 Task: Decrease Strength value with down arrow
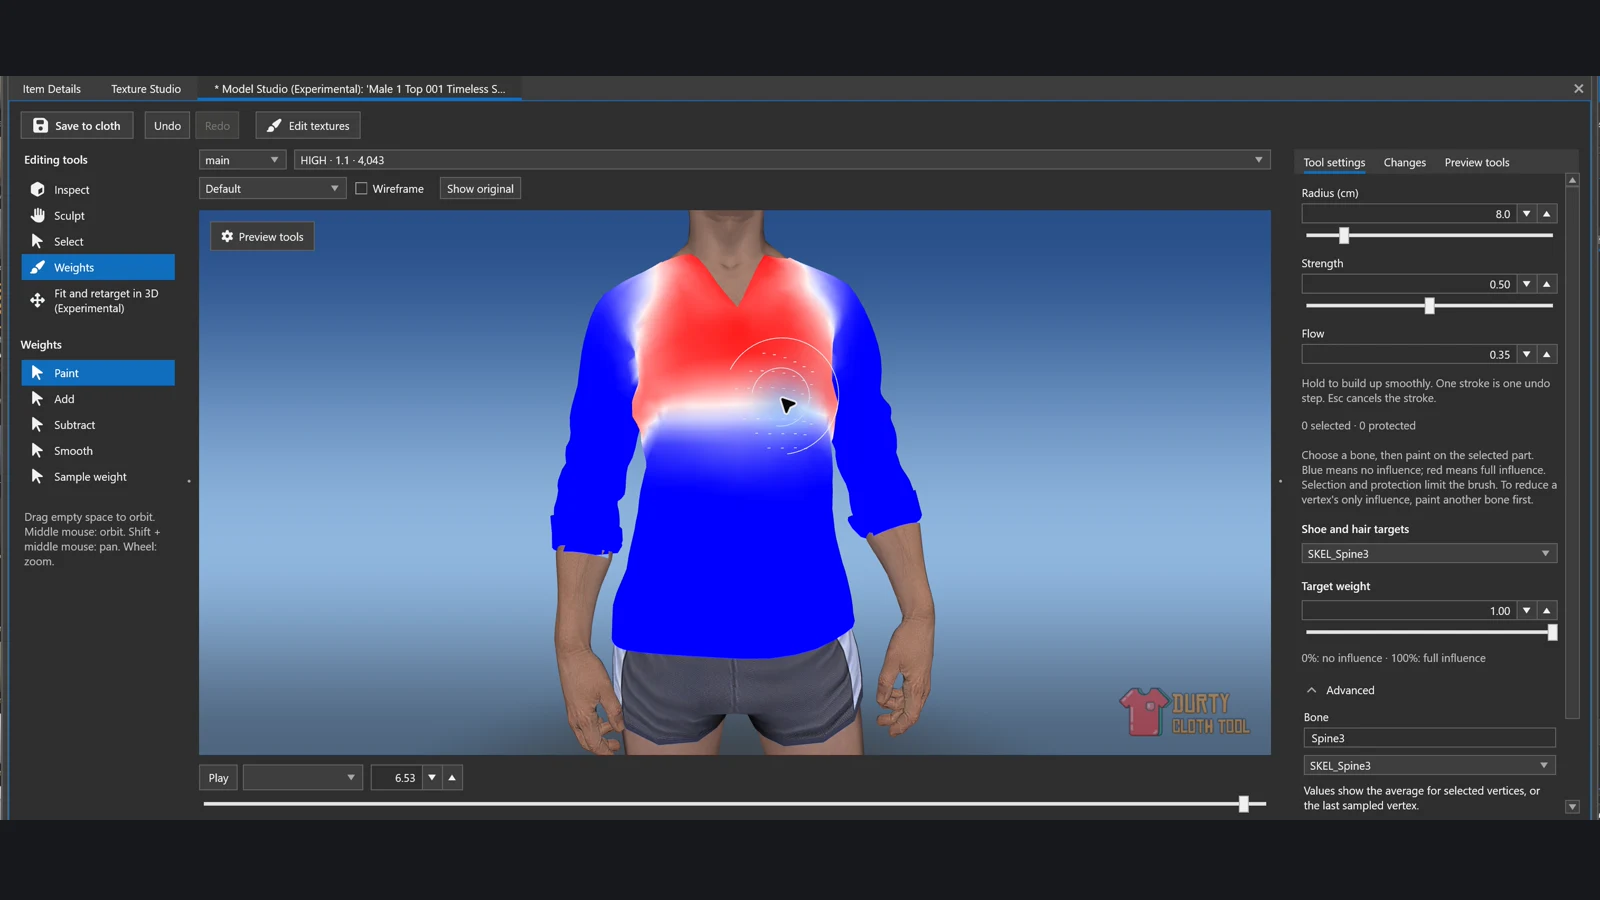pyautogui.click(x=1527, y=284)
